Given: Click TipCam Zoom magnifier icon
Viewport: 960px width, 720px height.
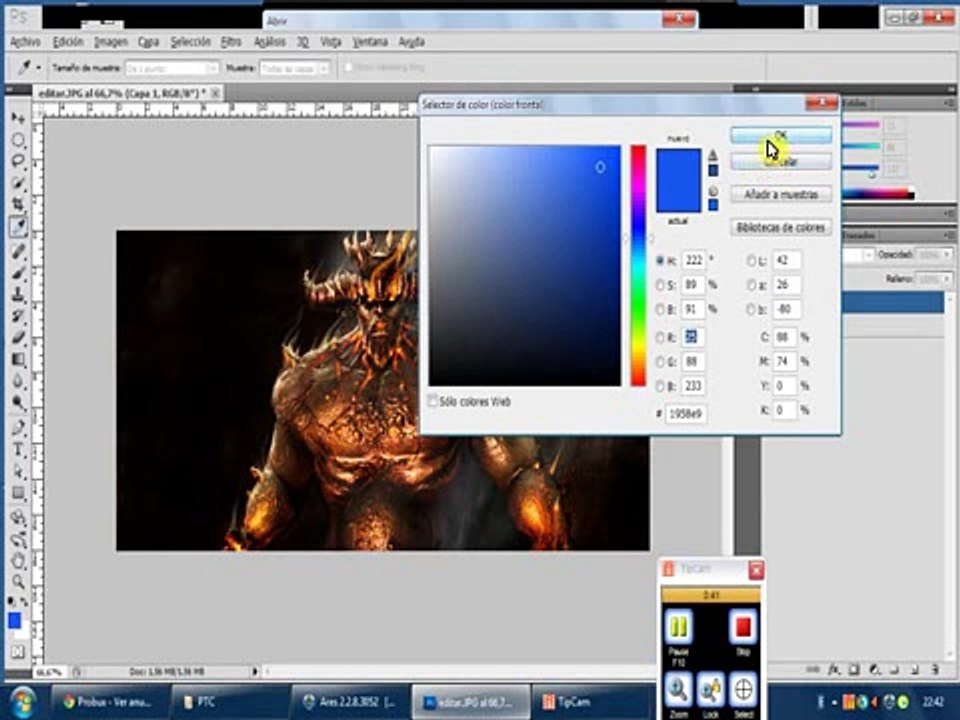Looking at the screenshot, I should pyautogui.click(x=678, y=691).
